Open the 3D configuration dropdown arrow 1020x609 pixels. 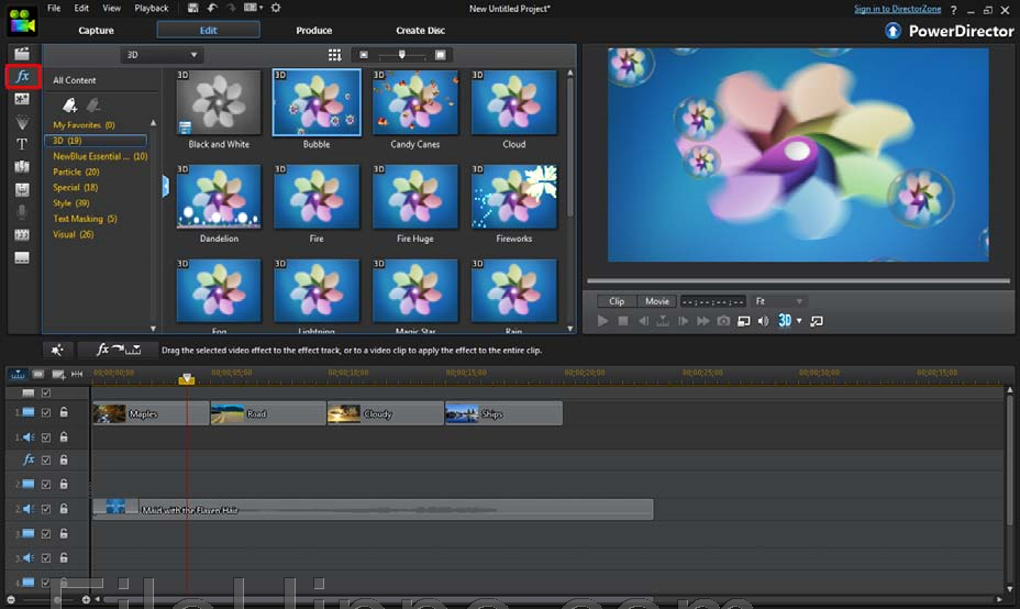click(x=799, y=321)
